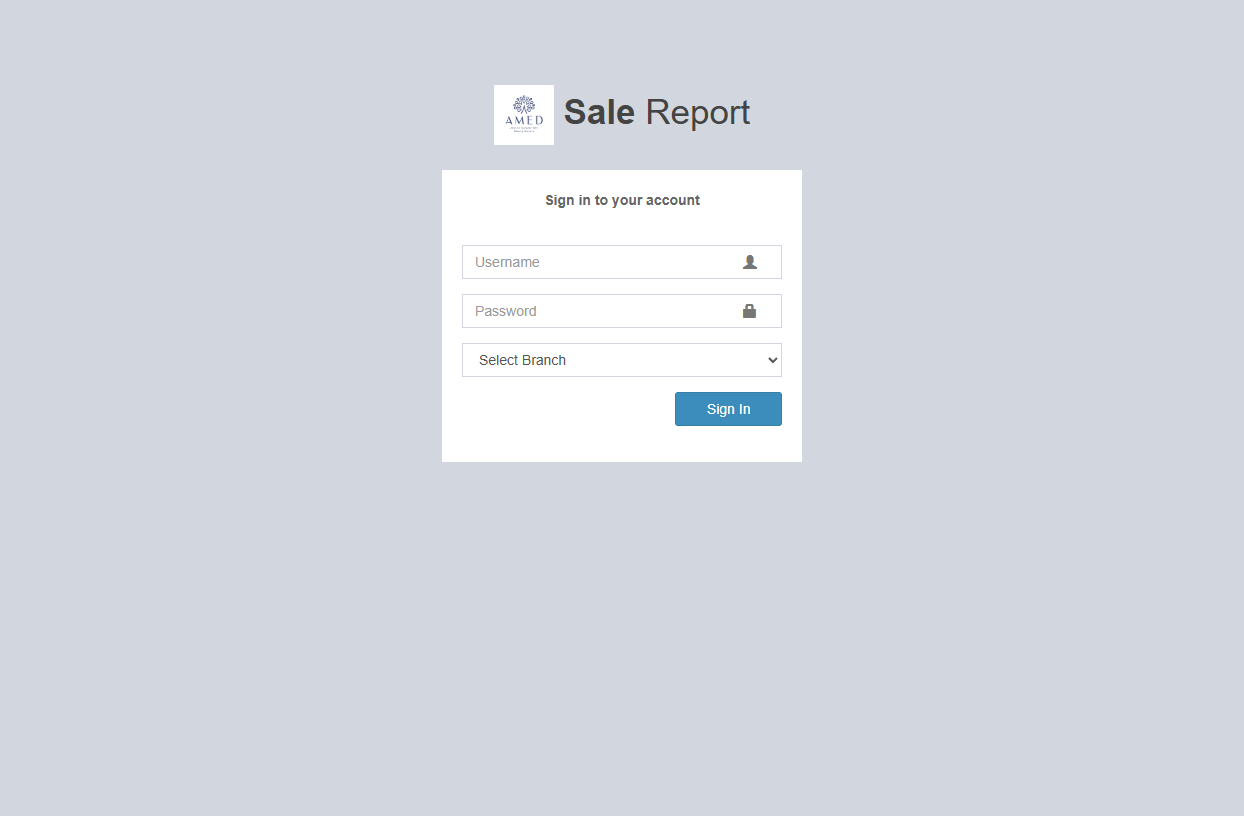Click the word "Report" in the title
1244x816 pixels.
(697, 112)
